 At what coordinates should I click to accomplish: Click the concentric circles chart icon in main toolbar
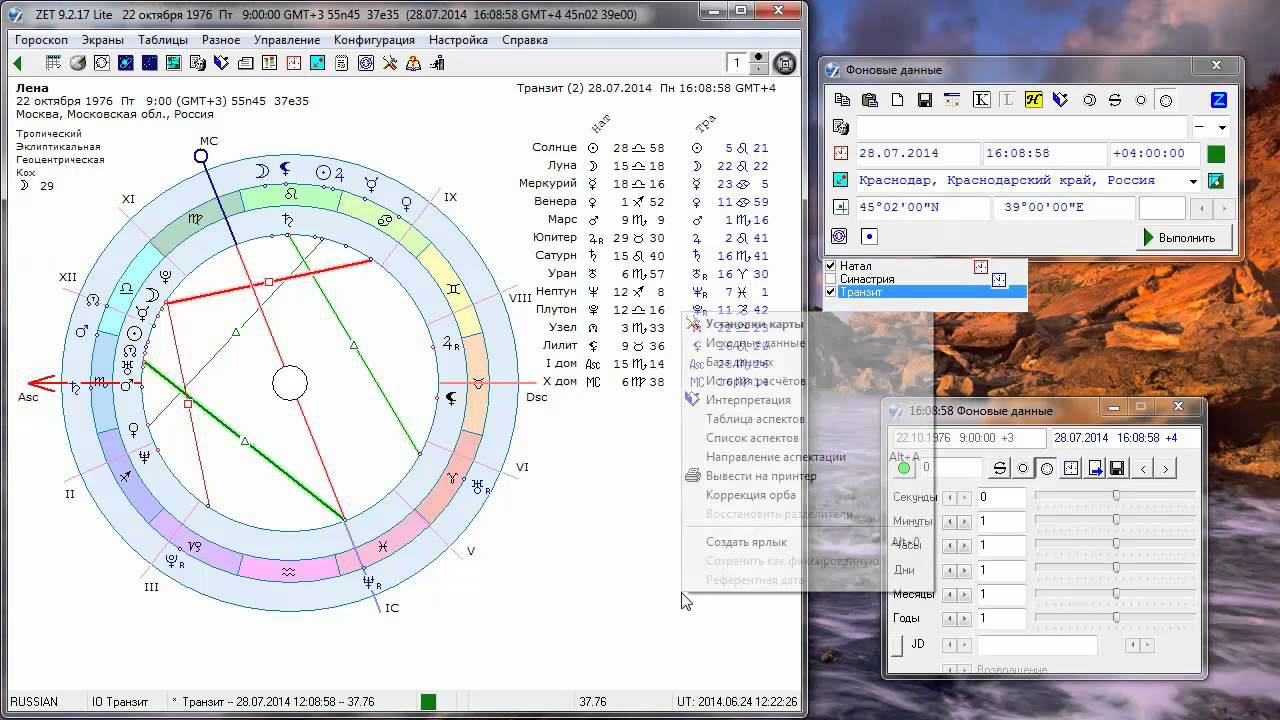click(366, 63)
